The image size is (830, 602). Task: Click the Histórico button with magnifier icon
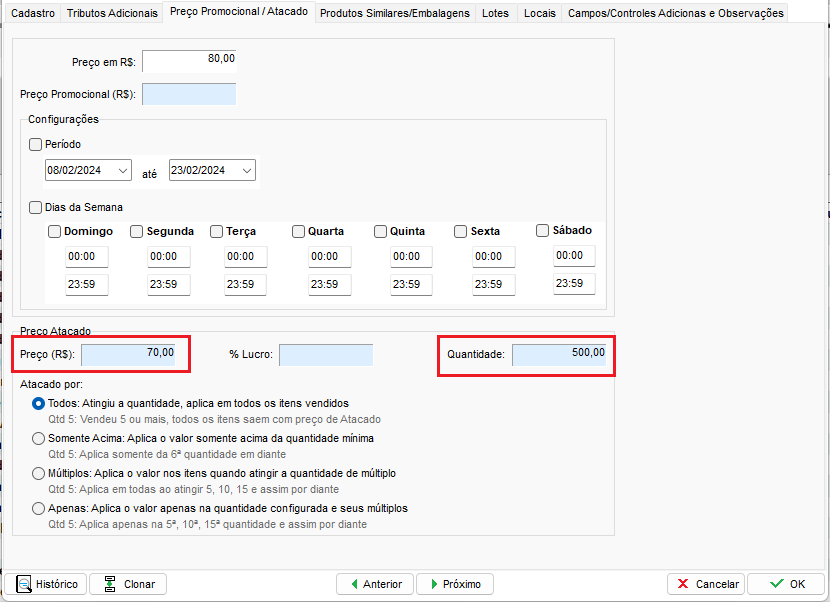click(x=46, y=584)
